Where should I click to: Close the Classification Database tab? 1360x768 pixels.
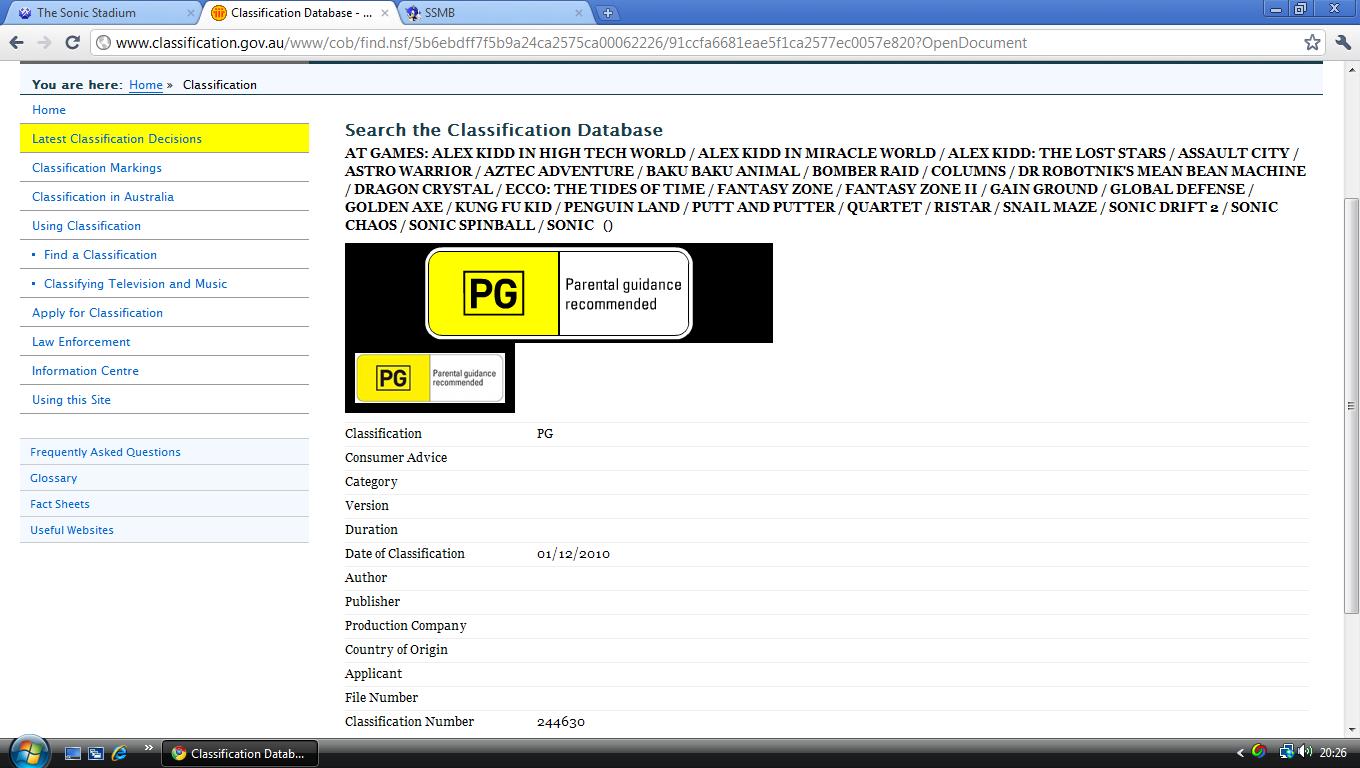coord(385,13)
